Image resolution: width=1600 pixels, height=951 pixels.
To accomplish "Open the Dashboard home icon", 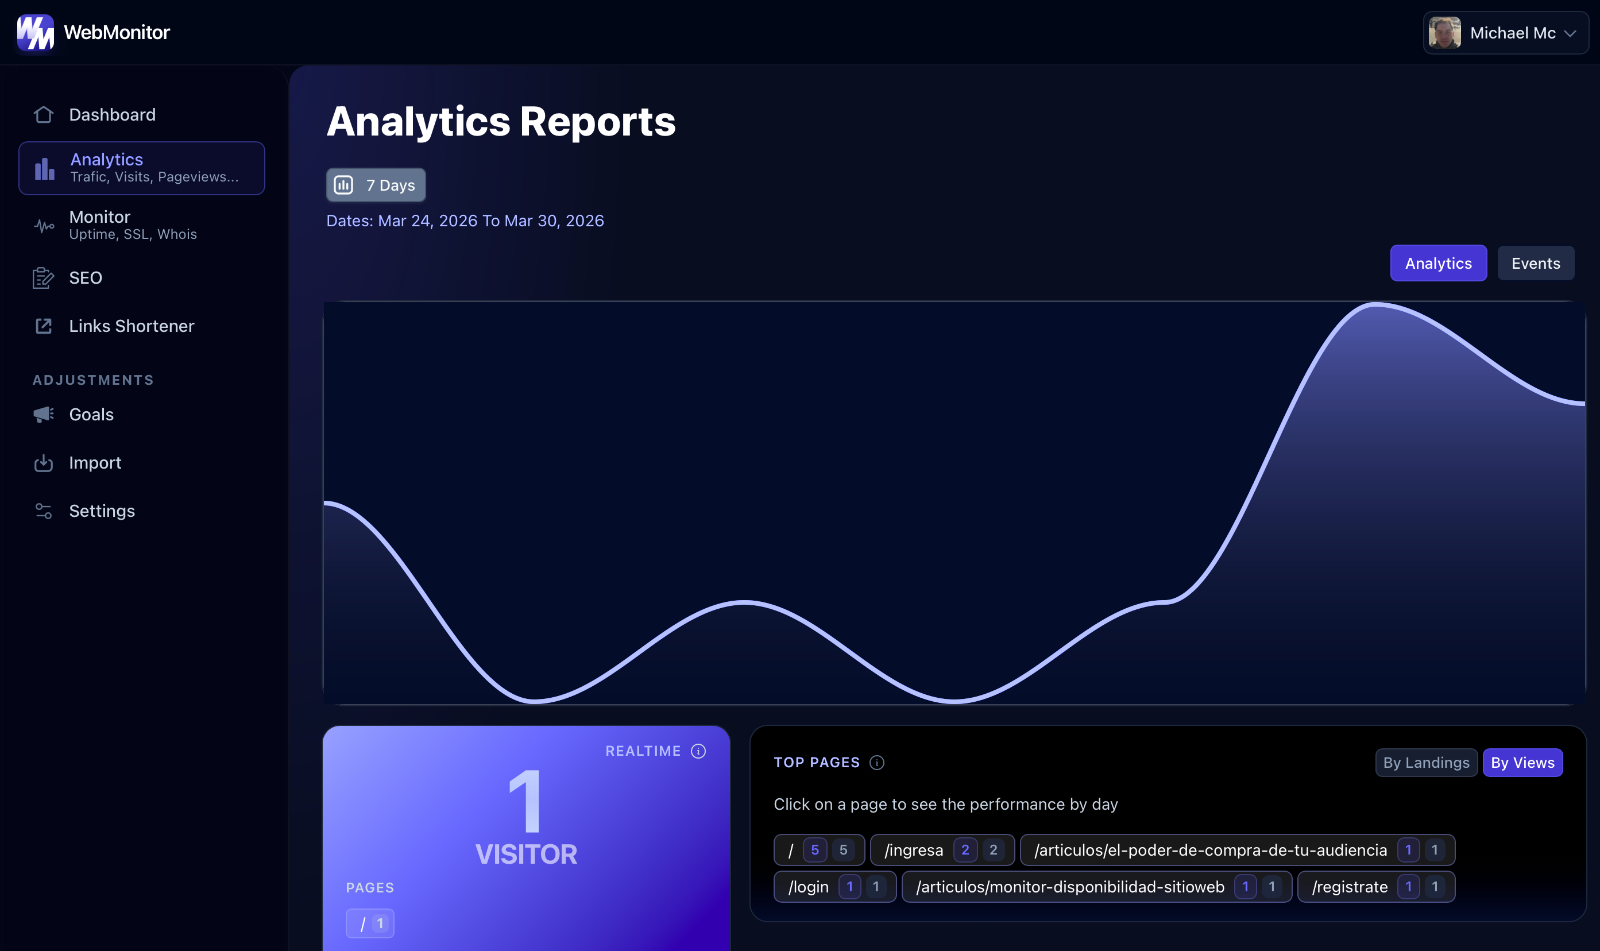I will pos(43,114).
